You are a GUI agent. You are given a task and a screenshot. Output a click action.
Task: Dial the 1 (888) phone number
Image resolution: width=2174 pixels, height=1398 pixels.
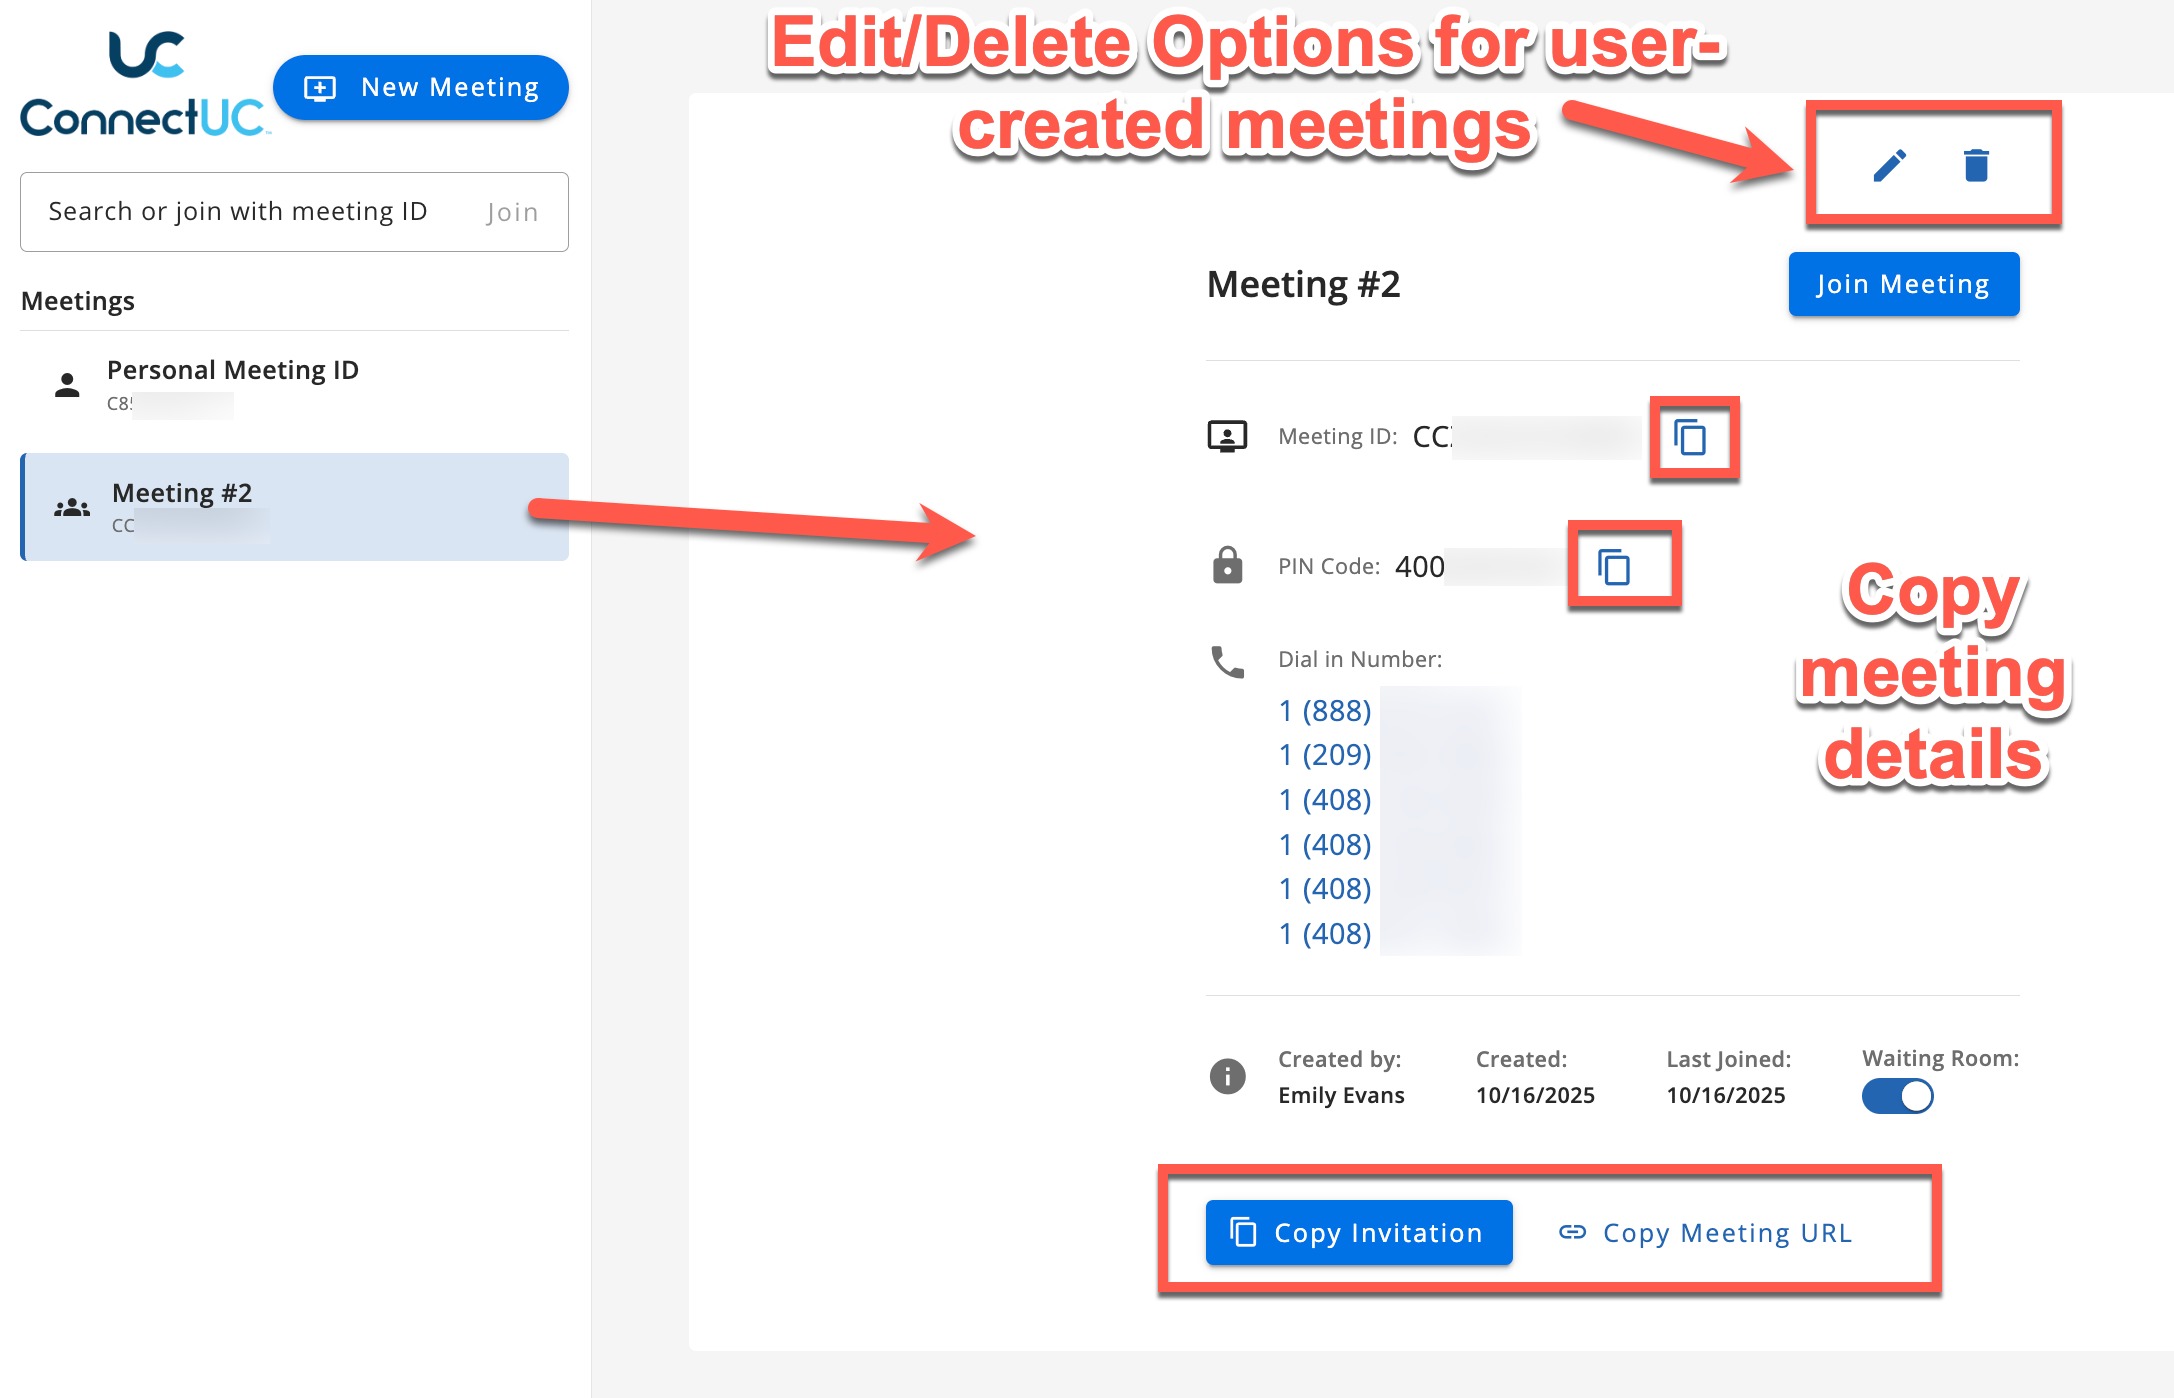(1325, 710)
